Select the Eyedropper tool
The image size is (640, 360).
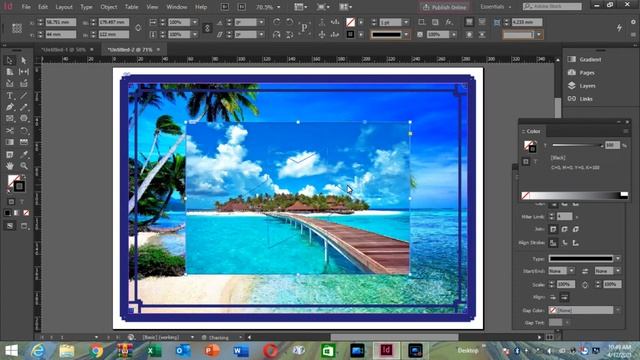[x=24, y=154]
